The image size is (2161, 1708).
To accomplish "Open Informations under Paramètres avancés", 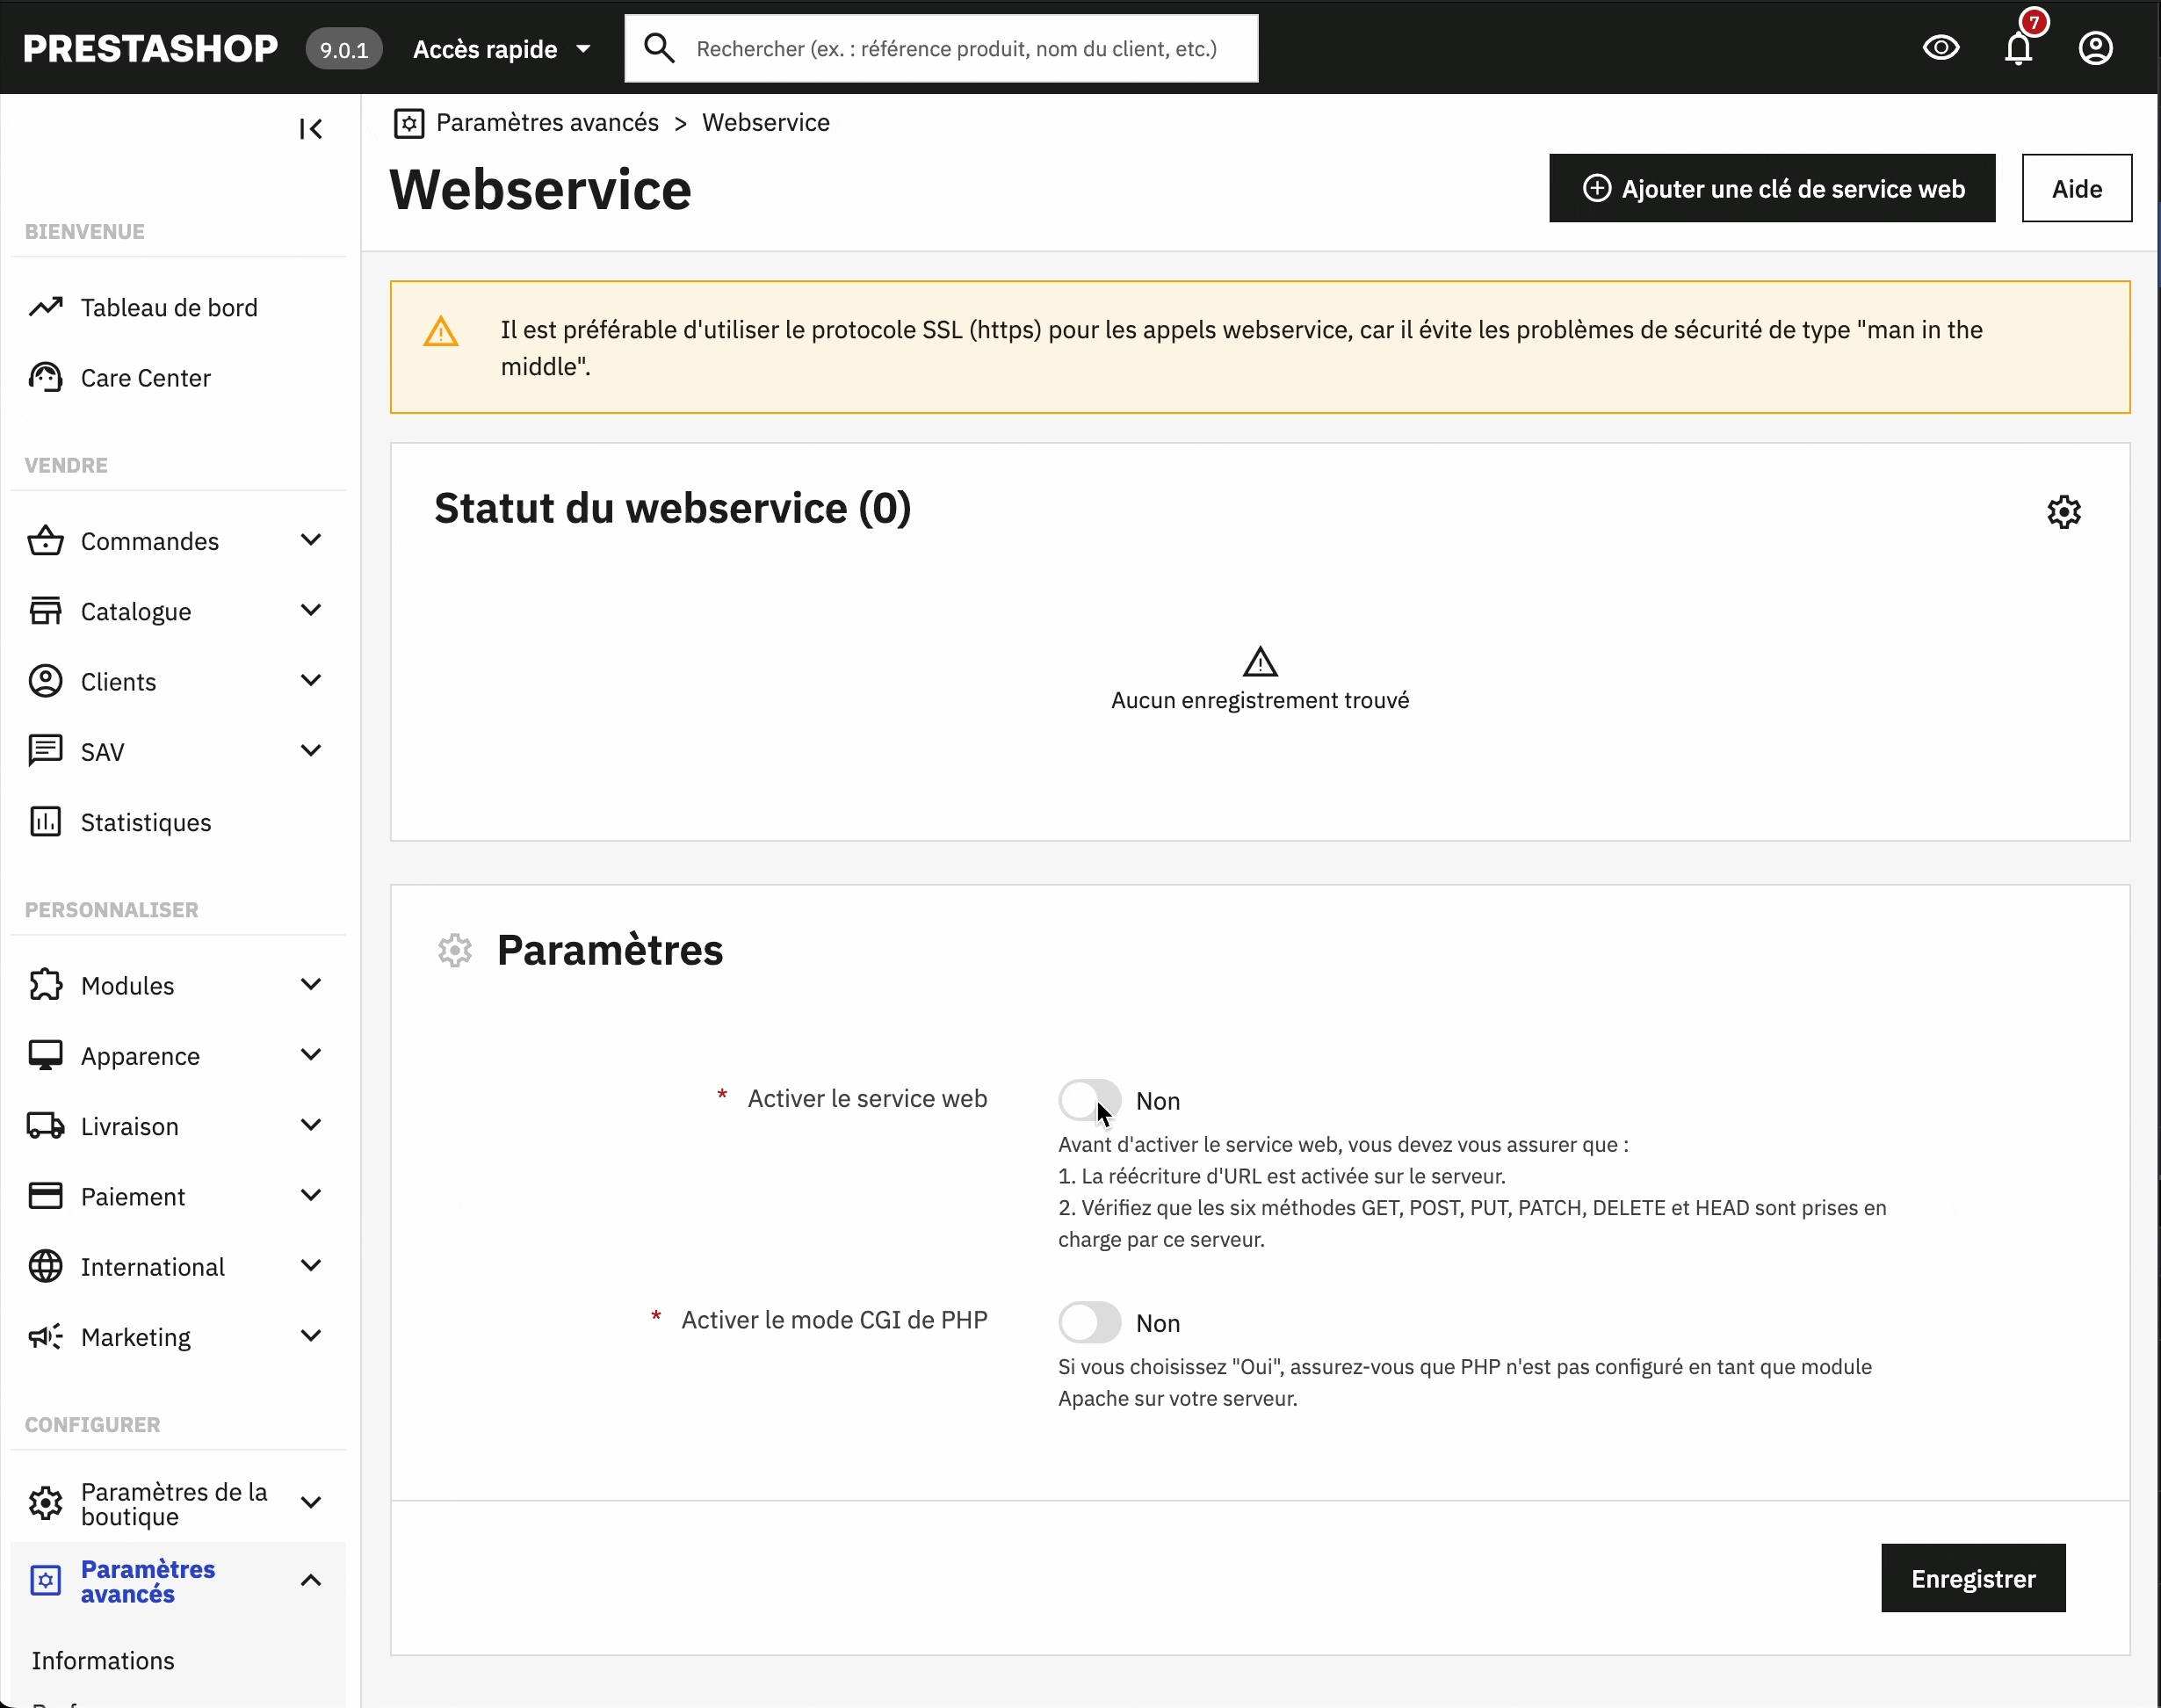I will coord(103,1660).
